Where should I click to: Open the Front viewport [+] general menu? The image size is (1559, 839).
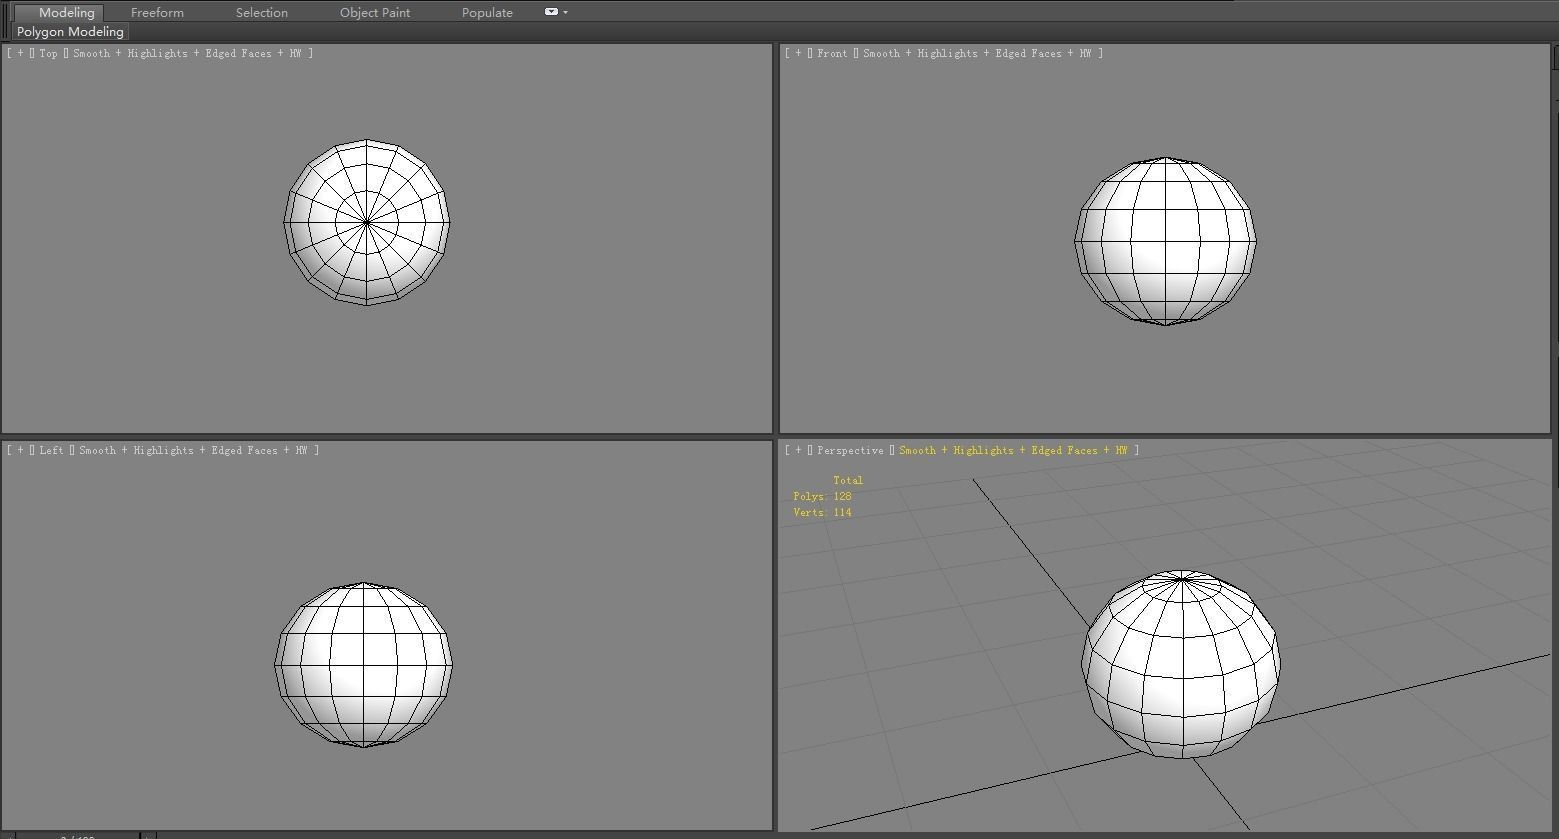(x=798, y=53)
